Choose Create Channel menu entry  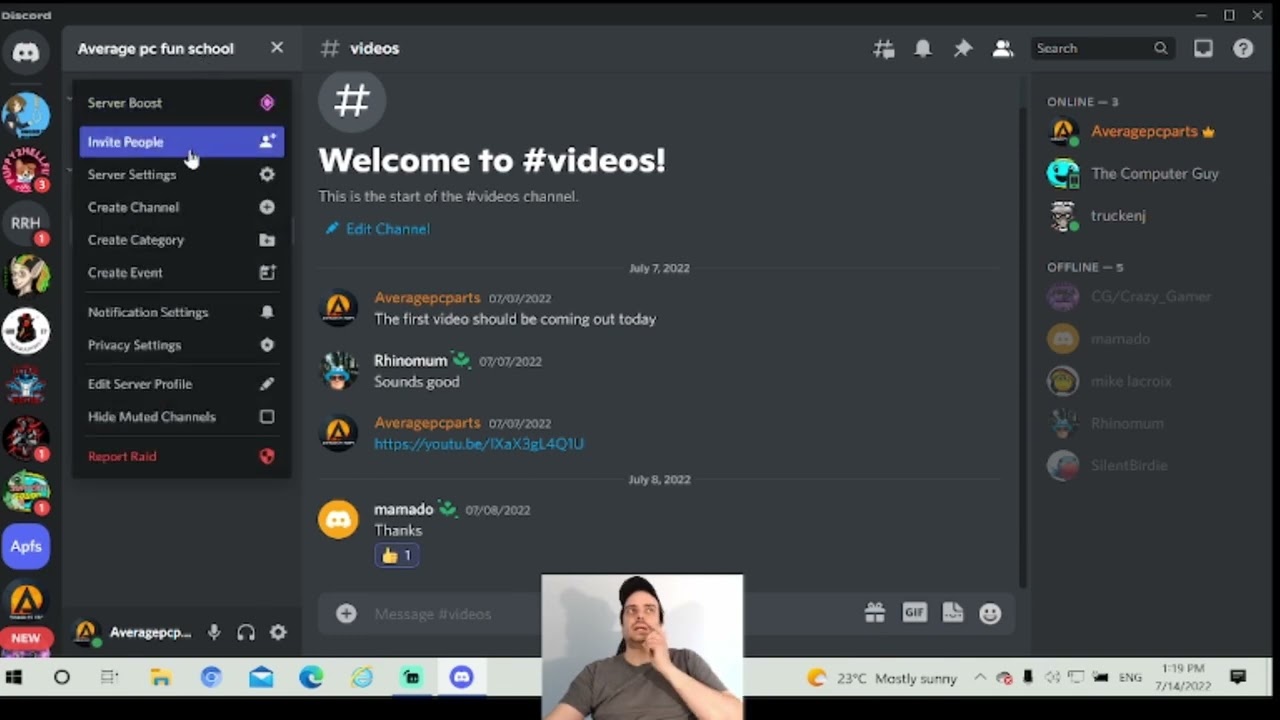pos(181,207)
